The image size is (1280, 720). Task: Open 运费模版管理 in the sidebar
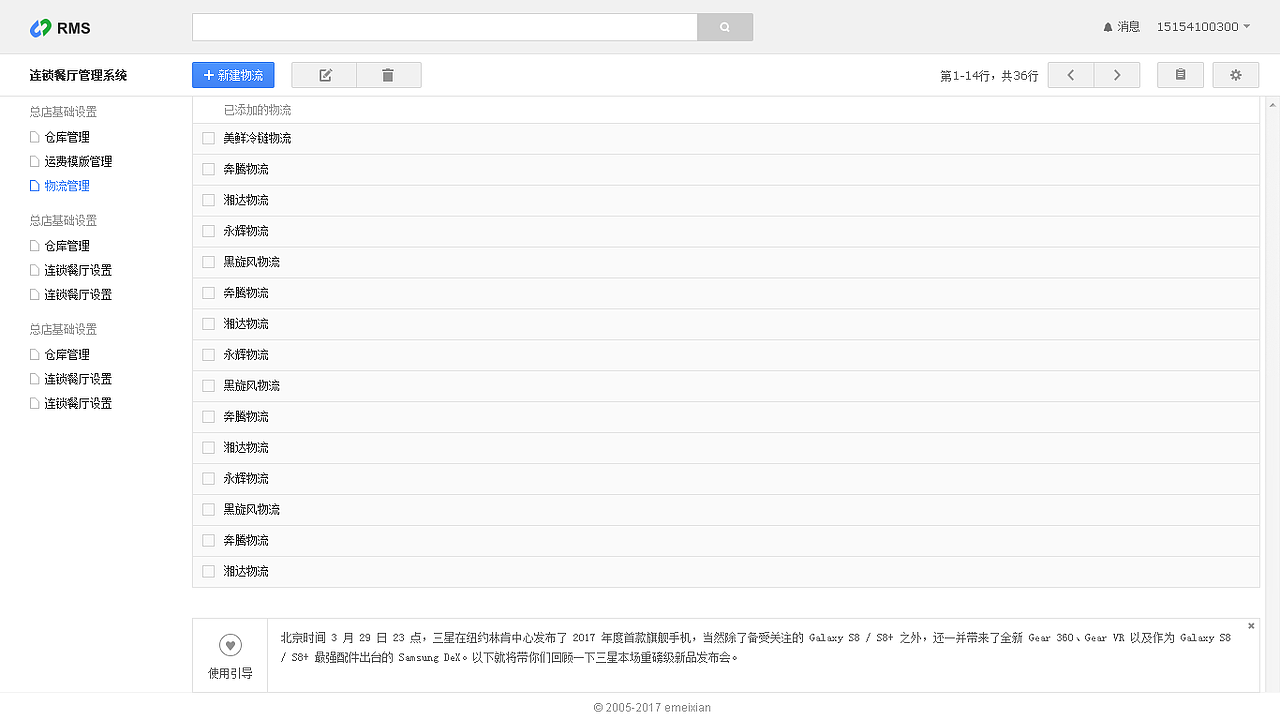tap(78, 161)
